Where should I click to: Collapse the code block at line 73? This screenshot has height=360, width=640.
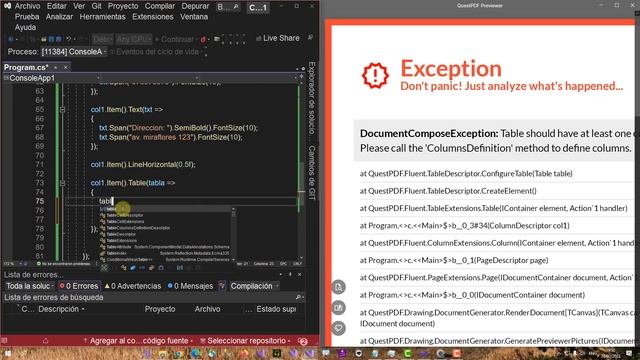point(62,183)
